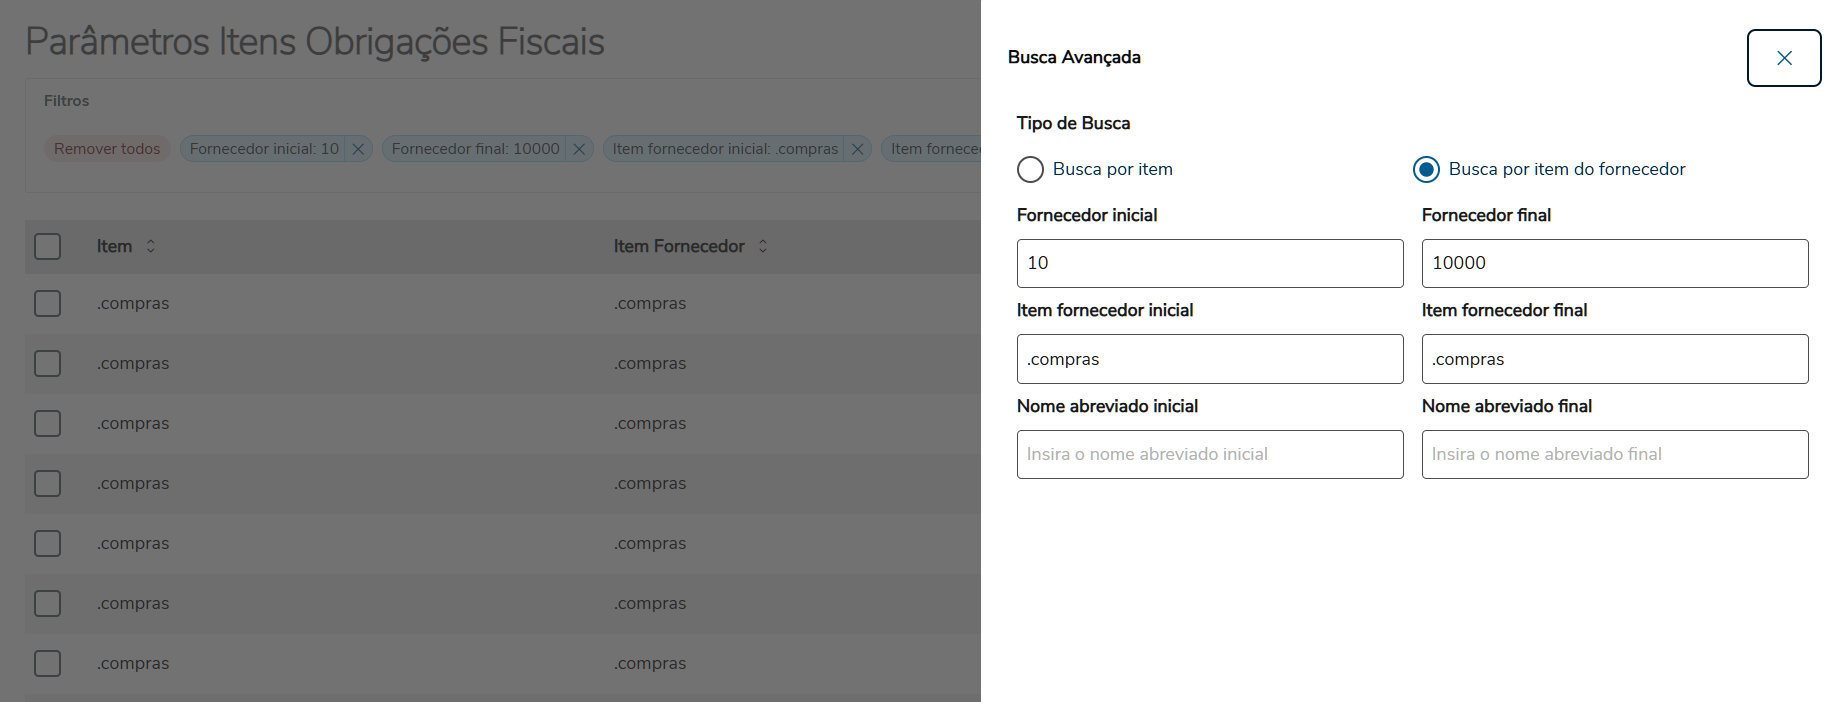Image resolution: width=1841 pixels, height=702 pixels.
Task: Remove the 'Fornecedor final: 10000' filter chip
Action: pos(579,149)
